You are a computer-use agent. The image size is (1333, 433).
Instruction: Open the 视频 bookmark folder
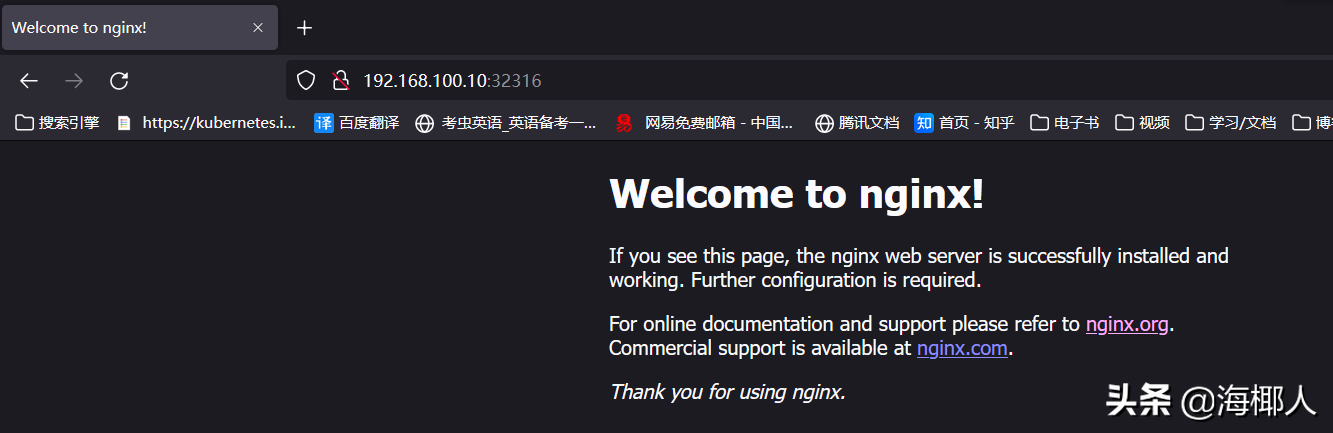pyautogui.click(x=1142, y=123)
